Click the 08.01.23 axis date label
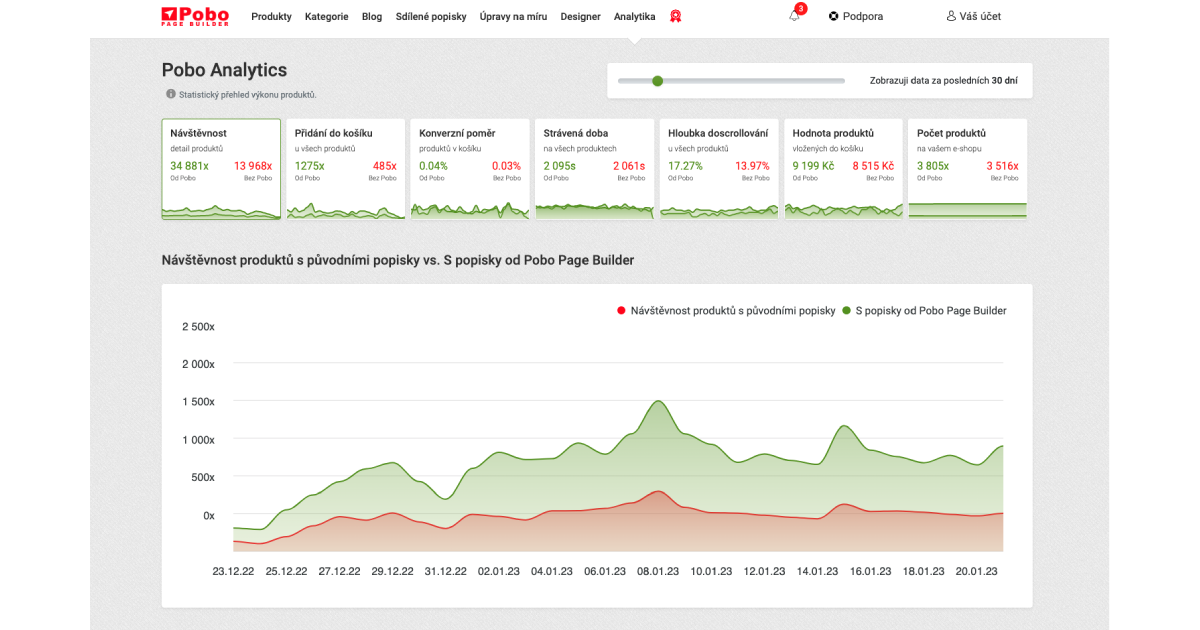This screenshot has height=630, width=1200. coord(657,571)
